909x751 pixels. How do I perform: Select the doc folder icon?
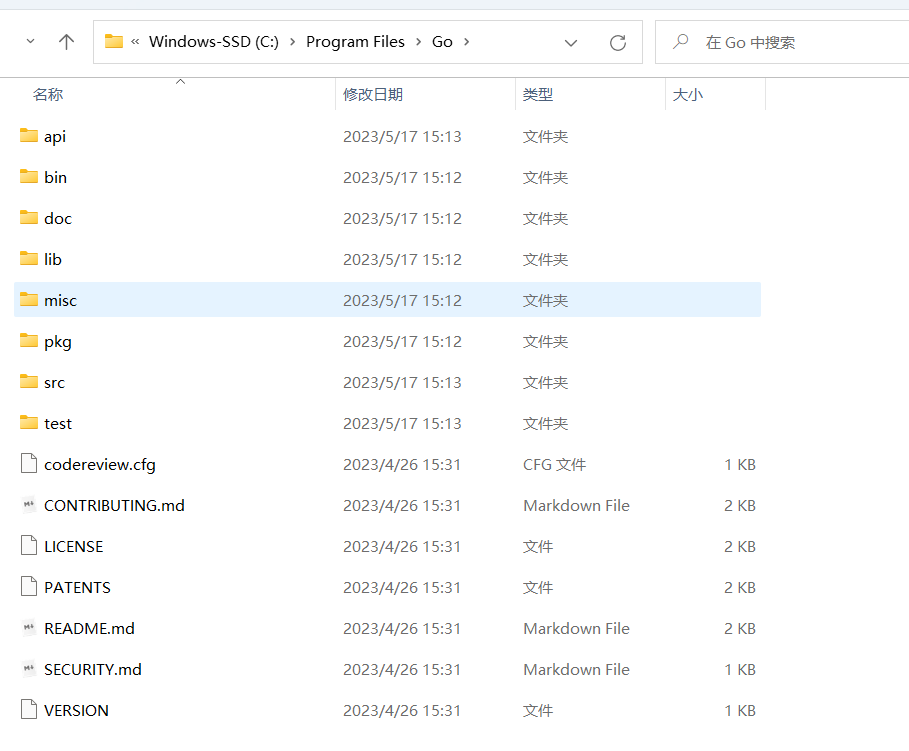(x=29, y=217)
